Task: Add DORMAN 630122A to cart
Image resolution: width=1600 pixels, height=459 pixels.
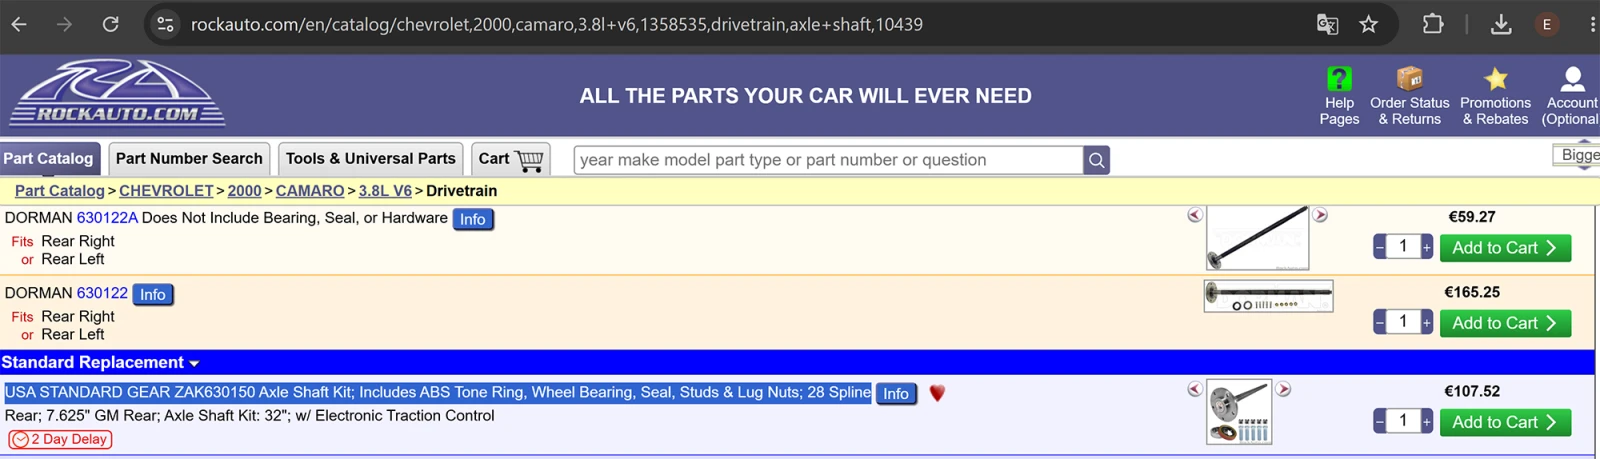Action: point(1505,248)
